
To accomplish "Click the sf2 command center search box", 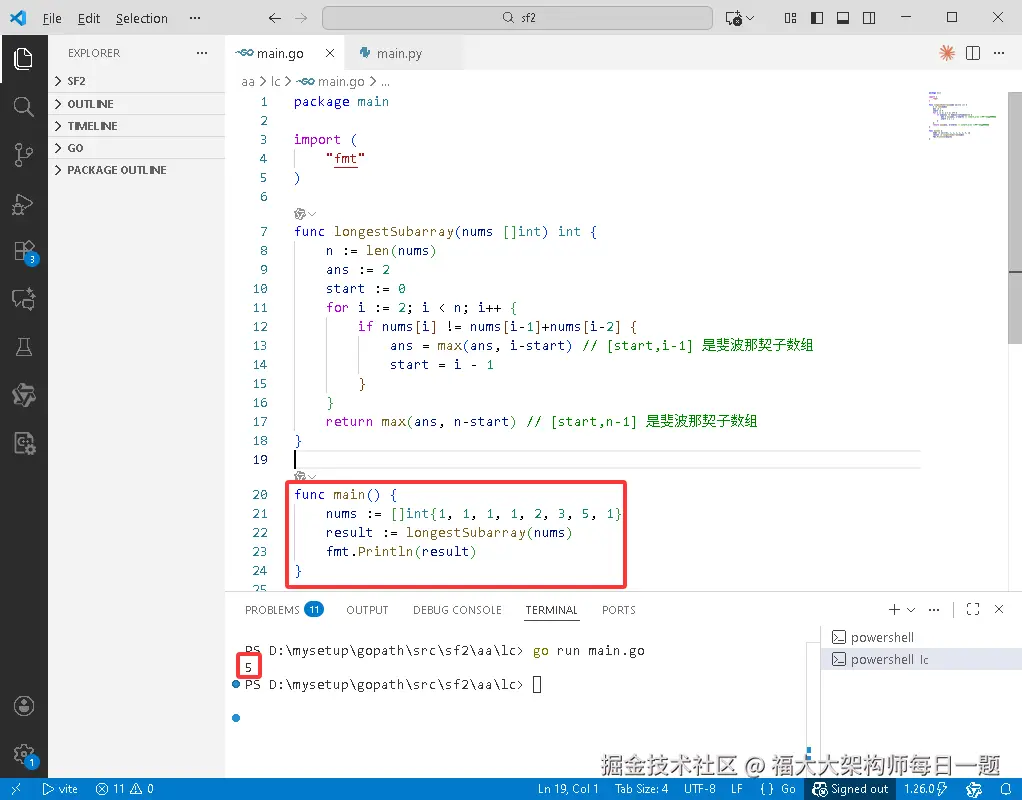I will coord(518,18).
